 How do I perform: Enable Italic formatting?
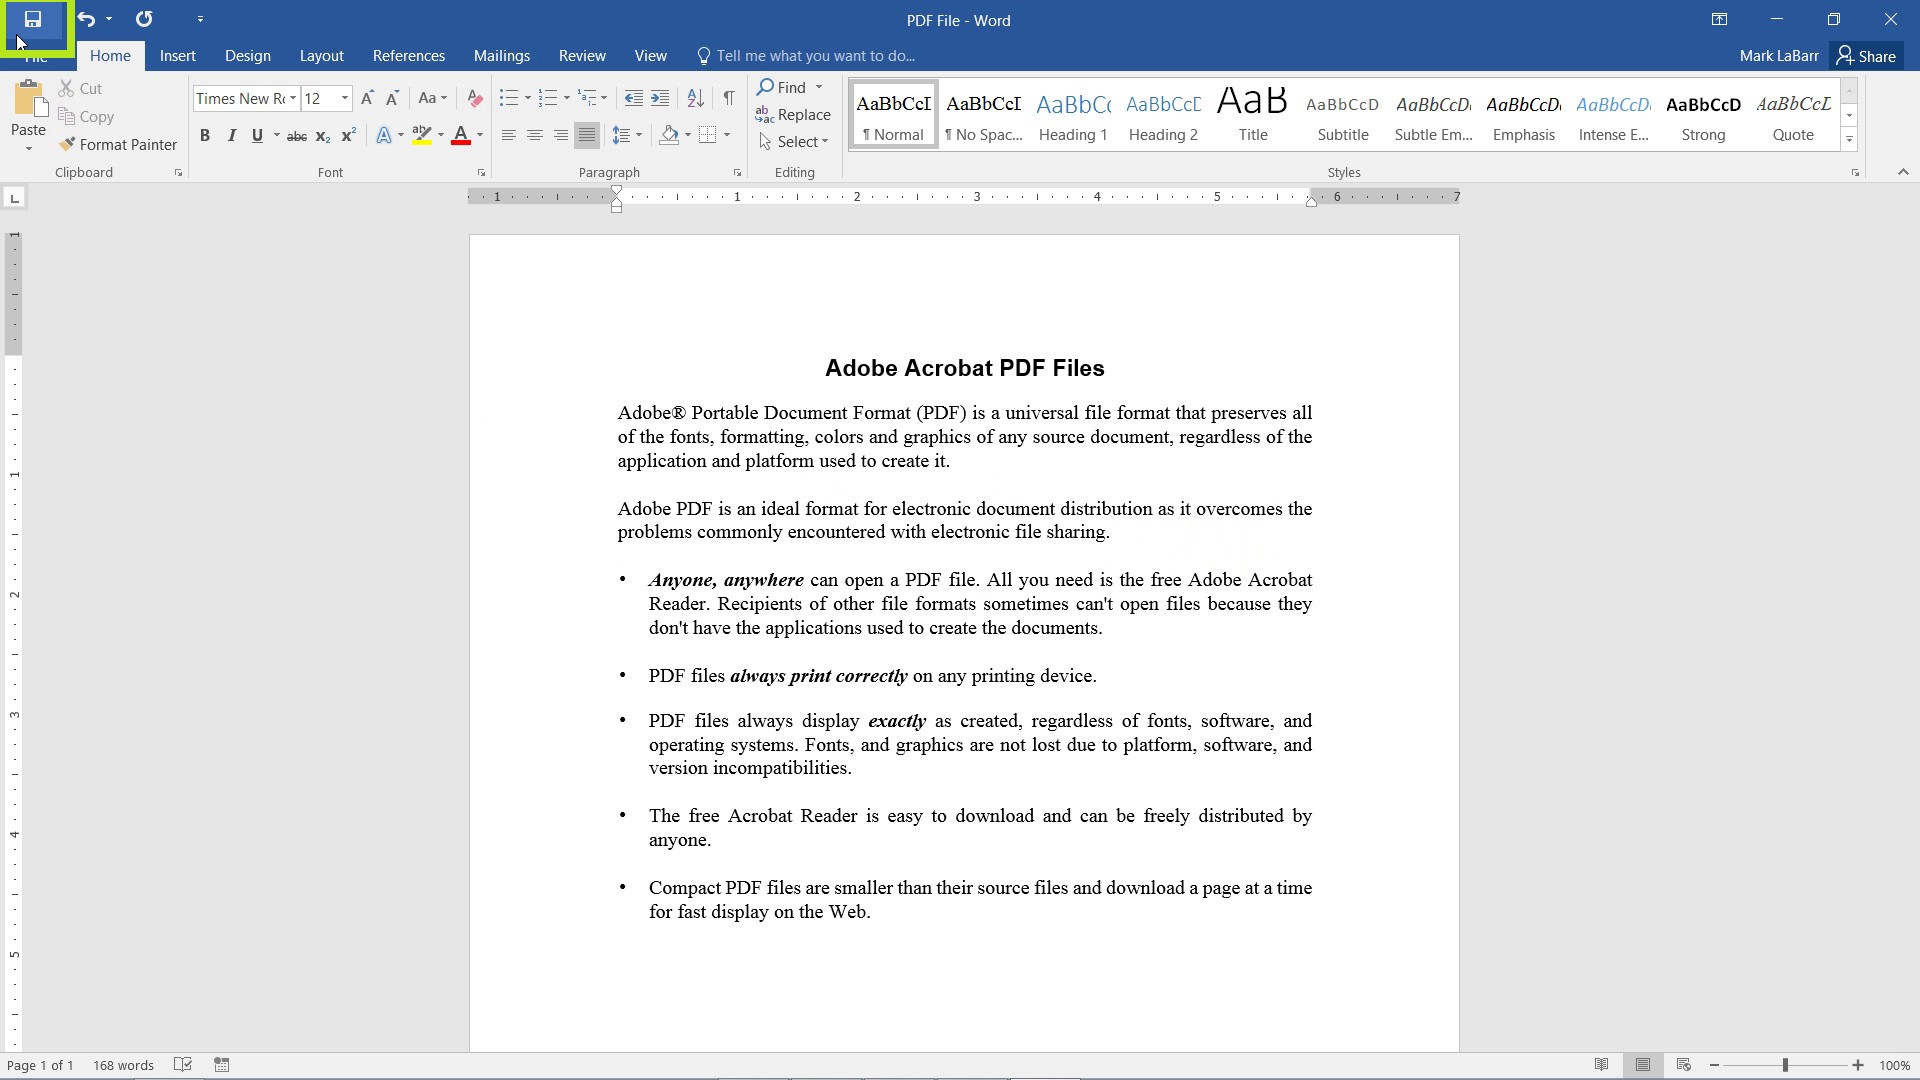(231, 136)
